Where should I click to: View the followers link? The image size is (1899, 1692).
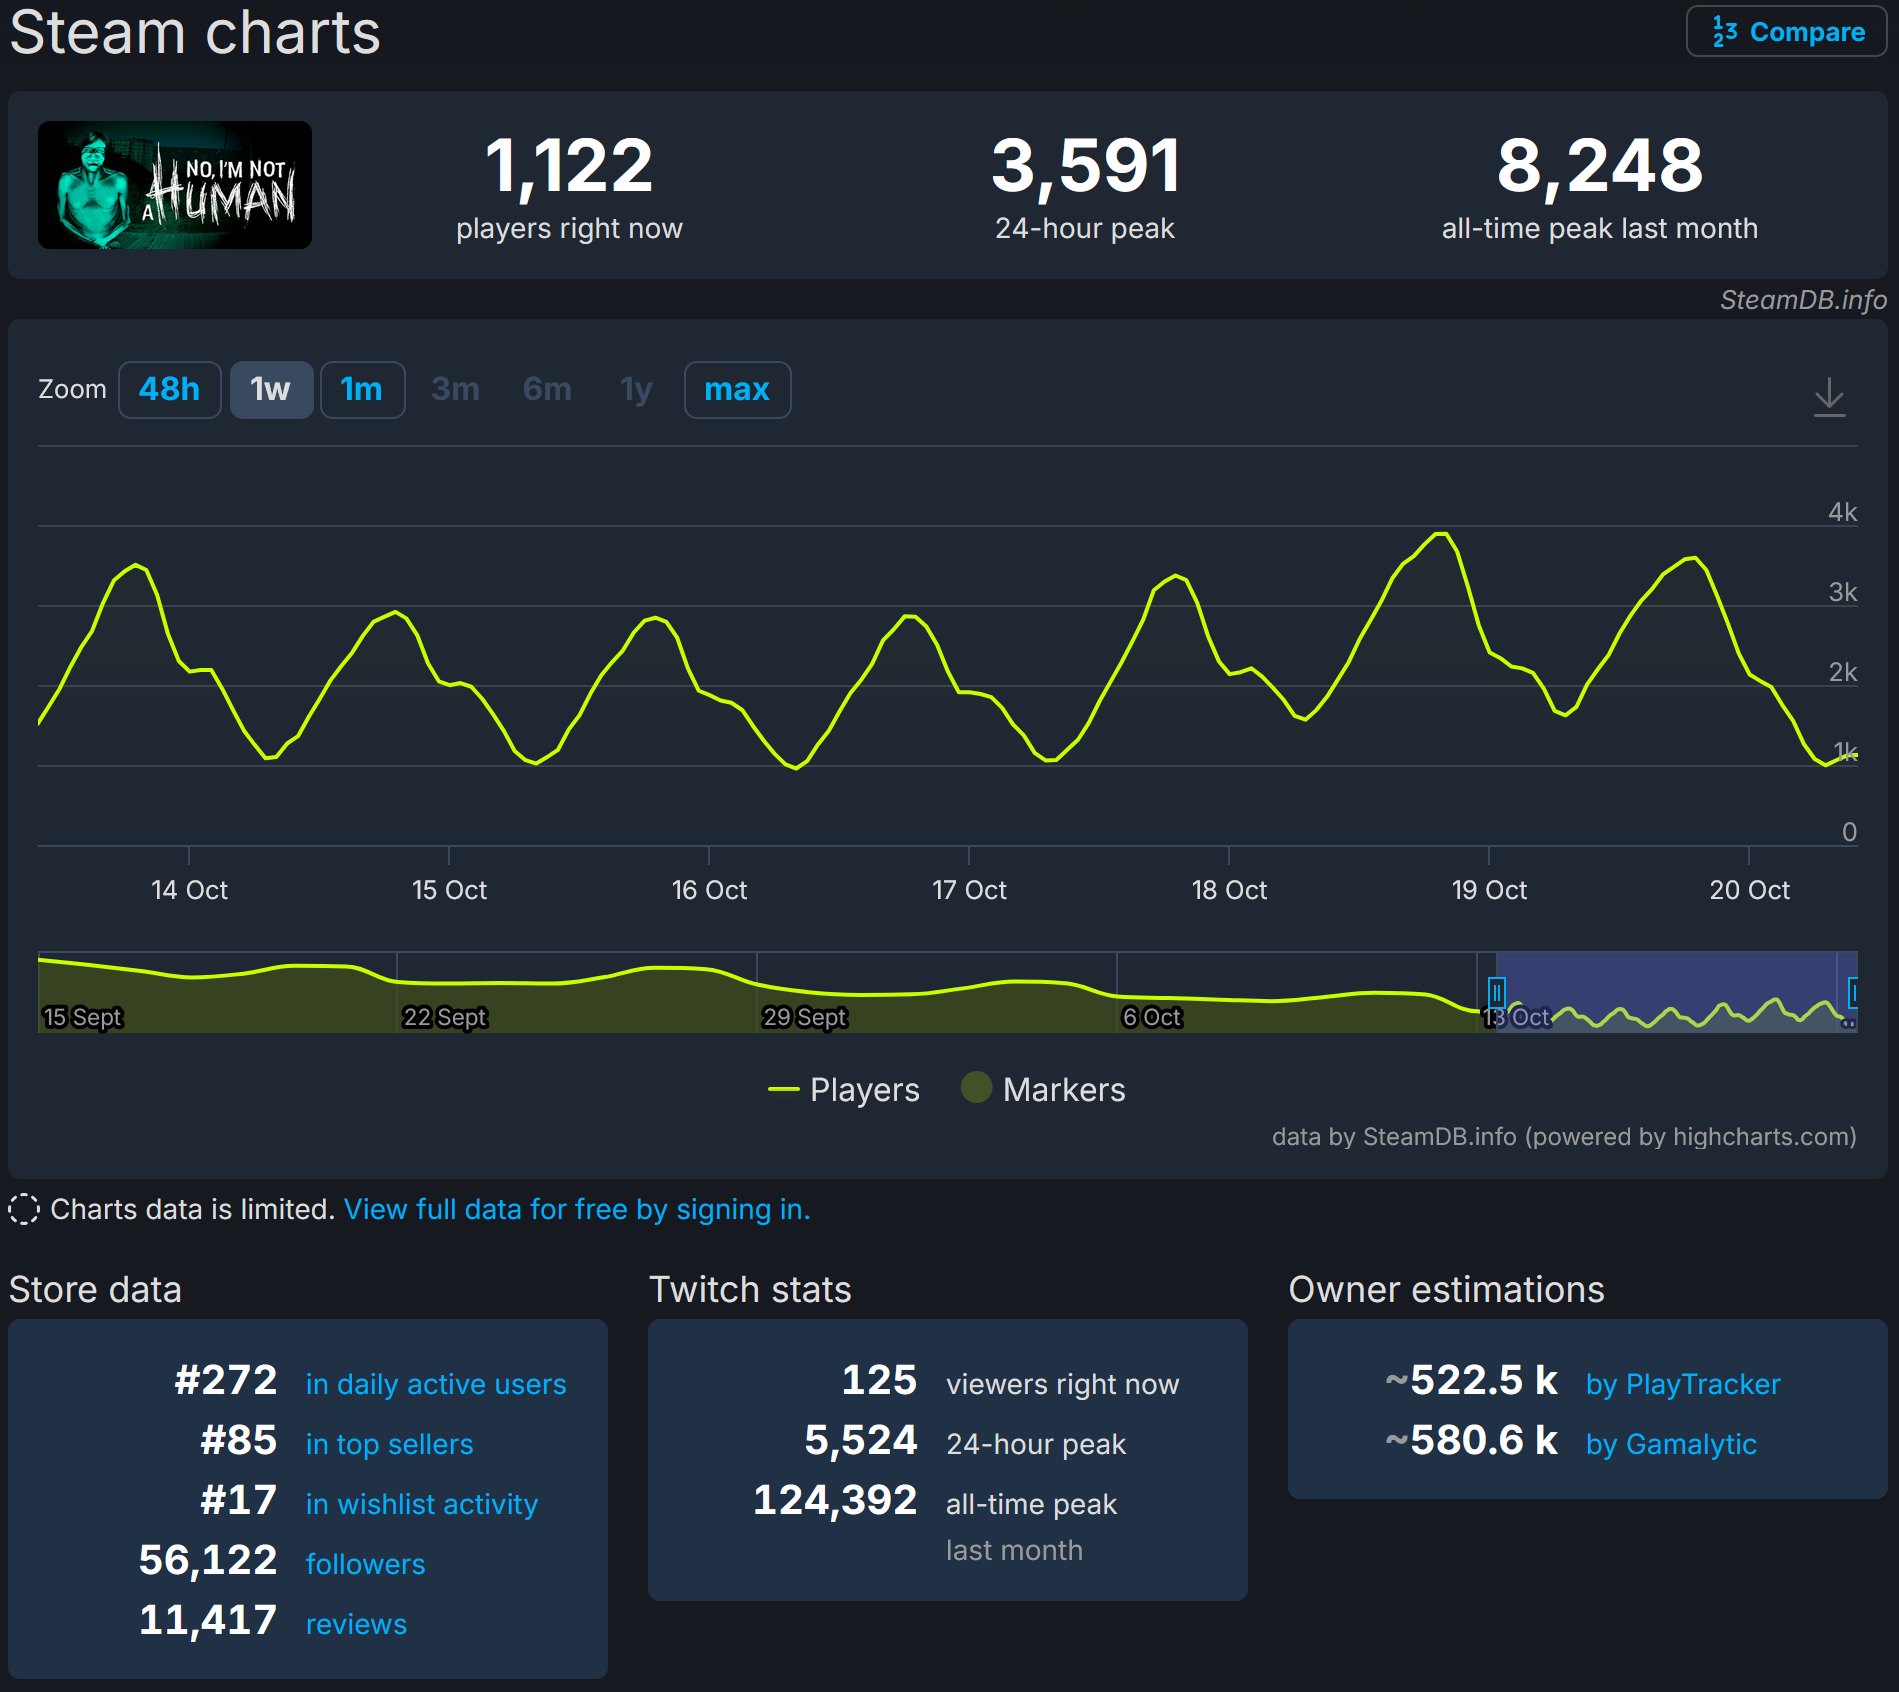coord(365,1564)
